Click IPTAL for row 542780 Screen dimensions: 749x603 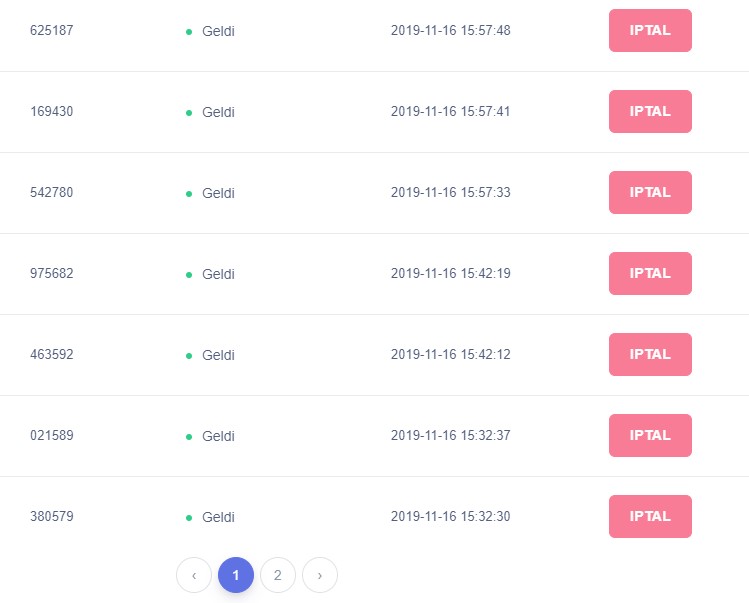click(650, 193)
